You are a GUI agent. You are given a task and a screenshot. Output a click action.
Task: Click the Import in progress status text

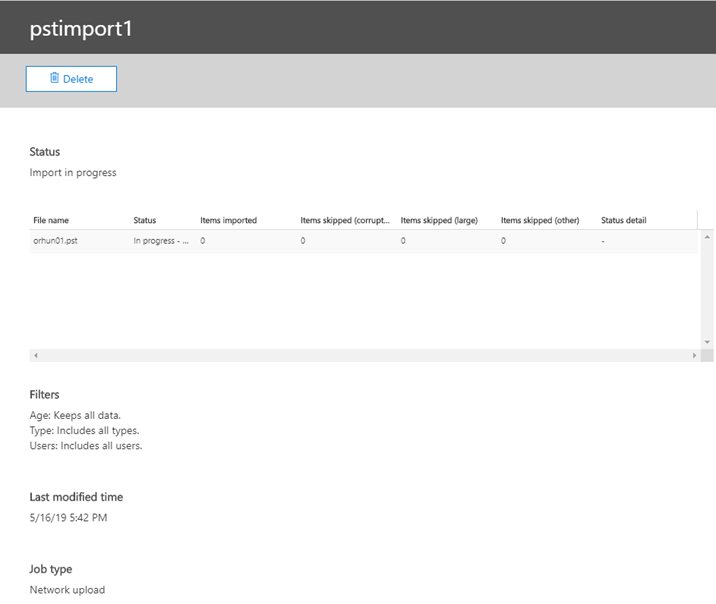(x=73, y=173)
